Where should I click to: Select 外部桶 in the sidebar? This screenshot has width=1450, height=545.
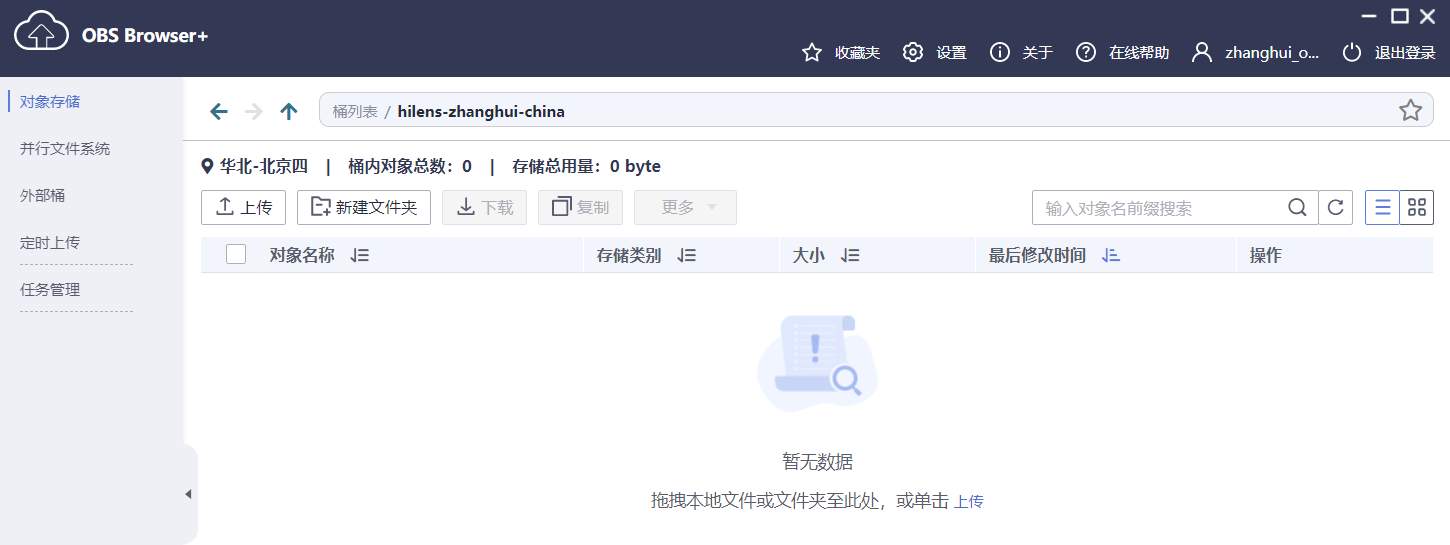pos(43,195)
